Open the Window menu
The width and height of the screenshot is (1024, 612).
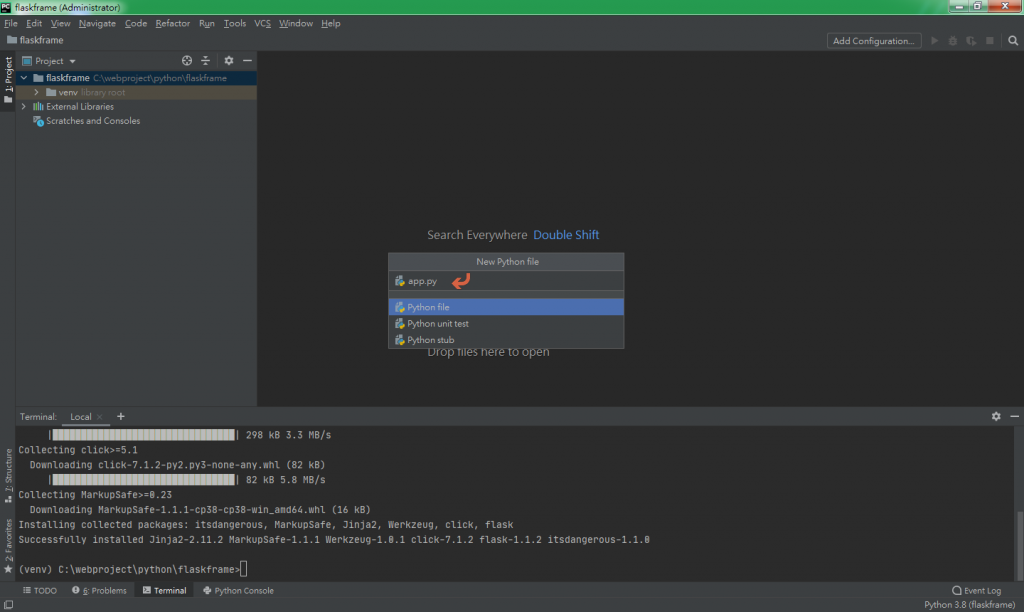tap(296, 24)
